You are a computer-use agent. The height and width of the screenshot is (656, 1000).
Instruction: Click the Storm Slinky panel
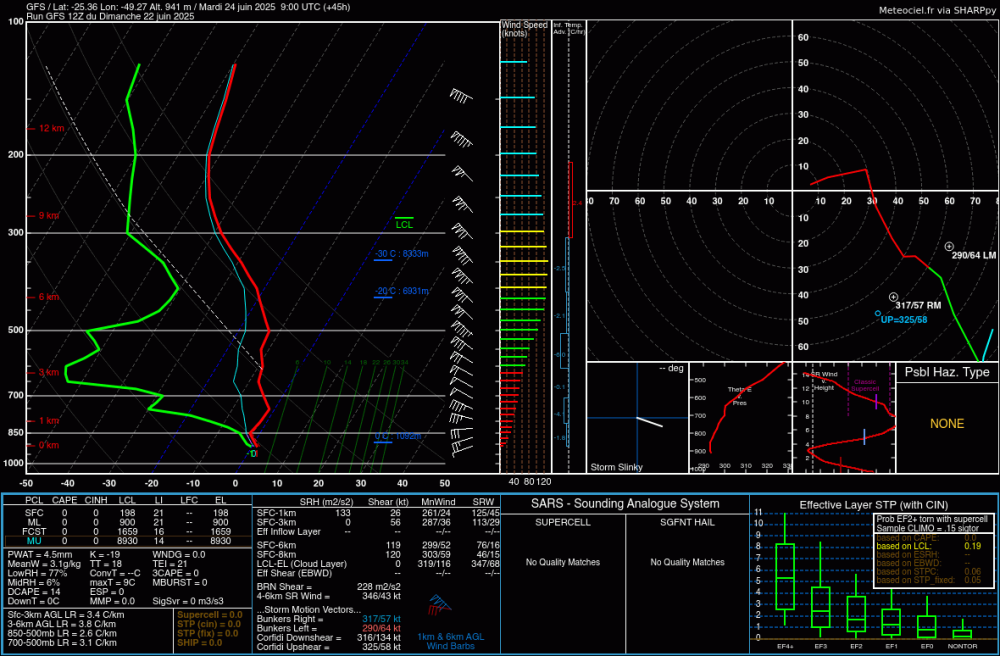(x=636, y=418)
